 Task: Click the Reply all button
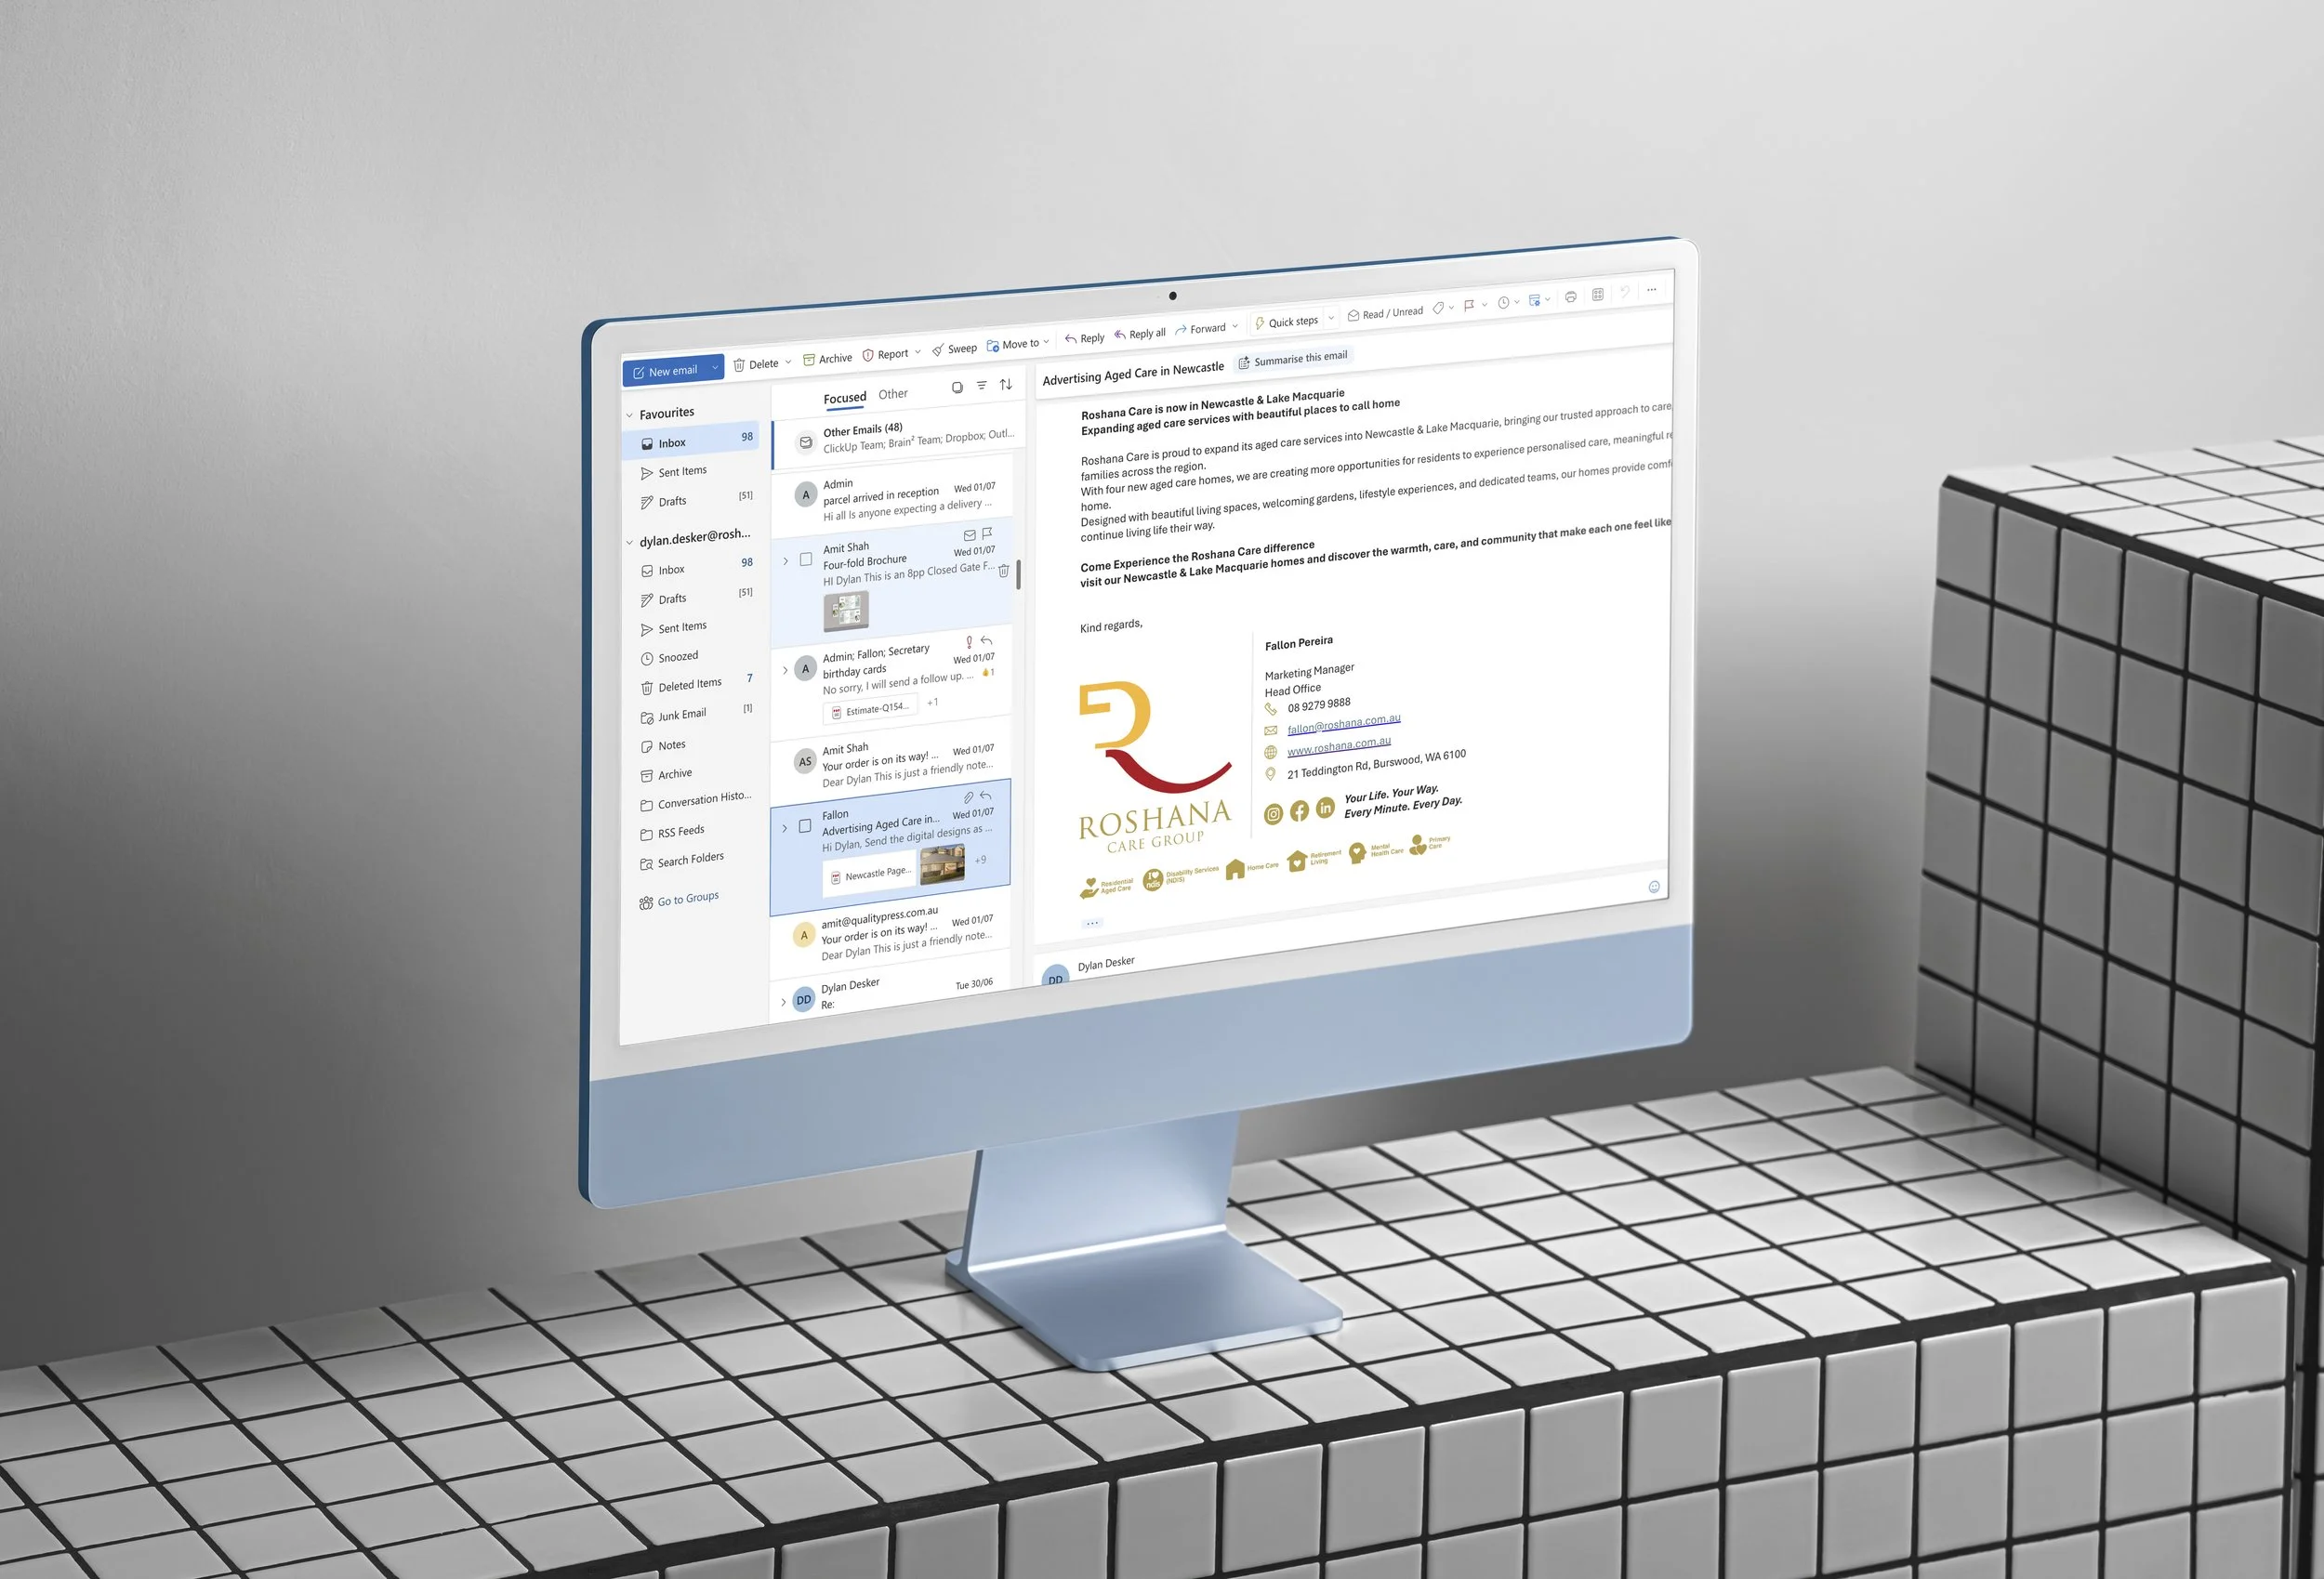(x=1140, y=333)
